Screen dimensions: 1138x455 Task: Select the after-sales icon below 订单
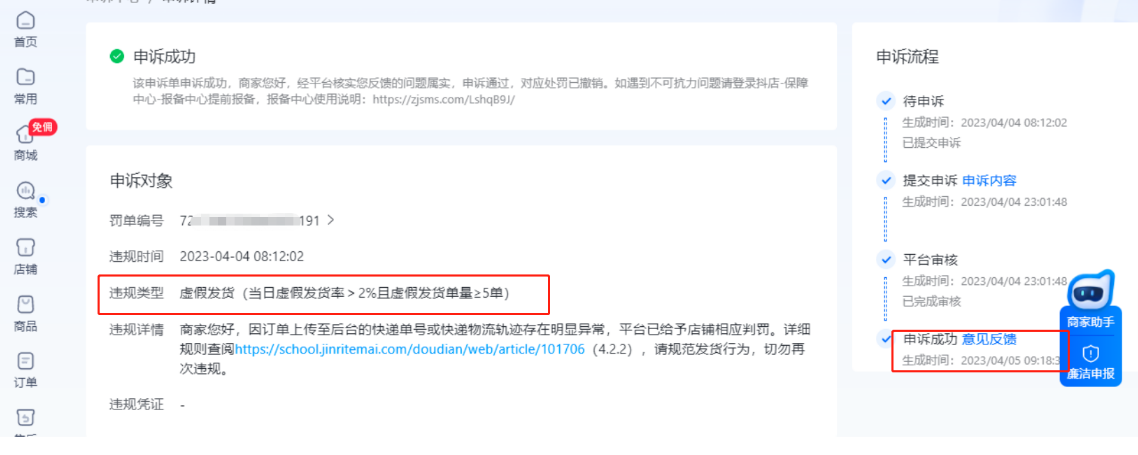[x=25, y=418]
